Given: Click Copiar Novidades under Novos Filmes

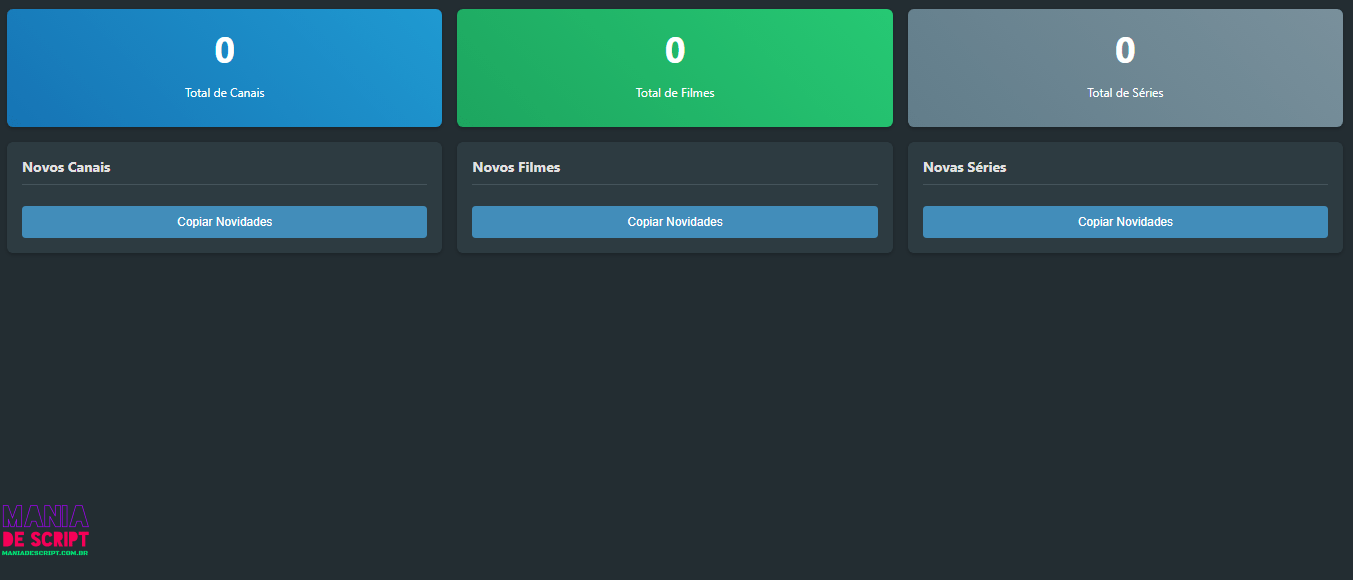Looking at the screenshot, I should coord(675,222).
